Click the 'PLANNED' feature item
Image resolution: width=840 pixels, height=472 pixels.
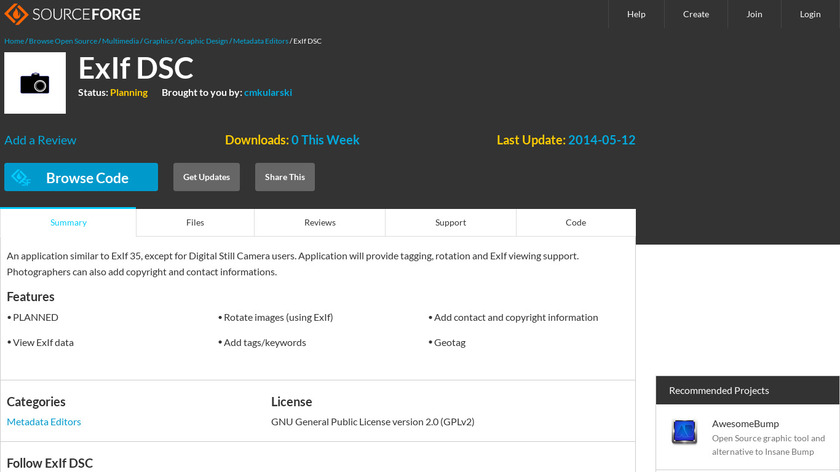33,318
